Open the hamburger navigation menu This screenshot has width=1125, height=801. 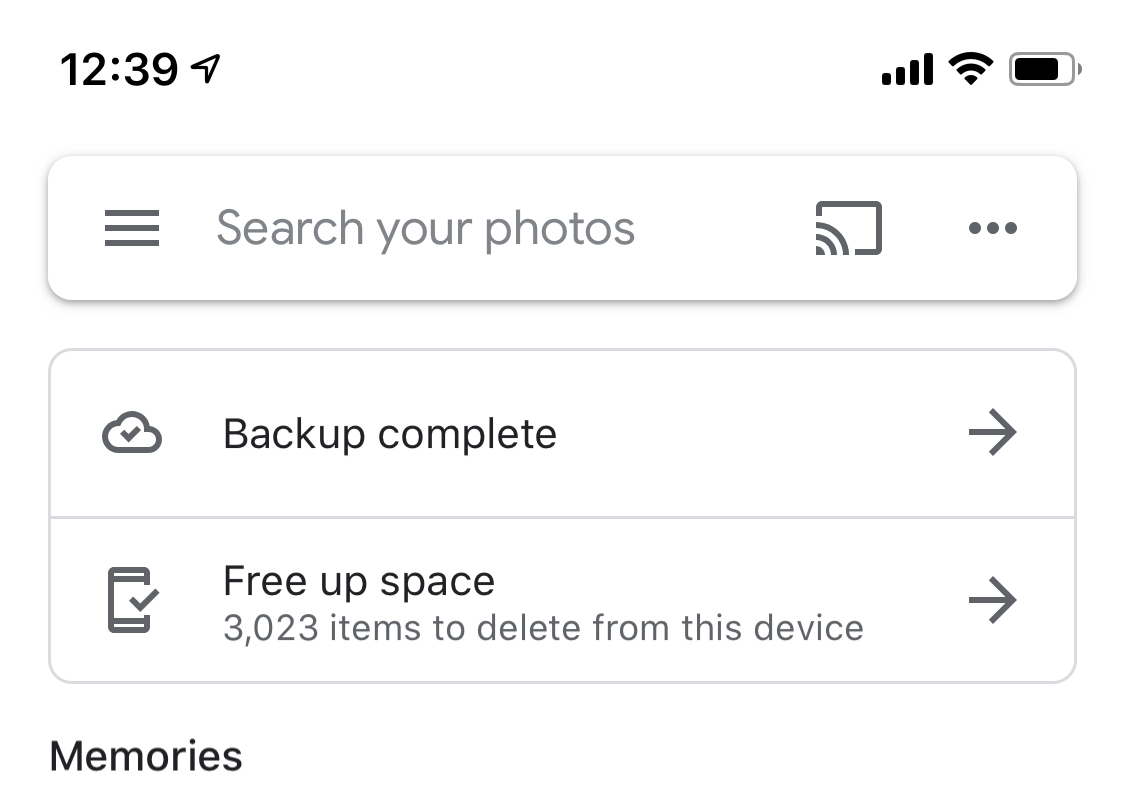pyautogui.click(x=132, y=228)
